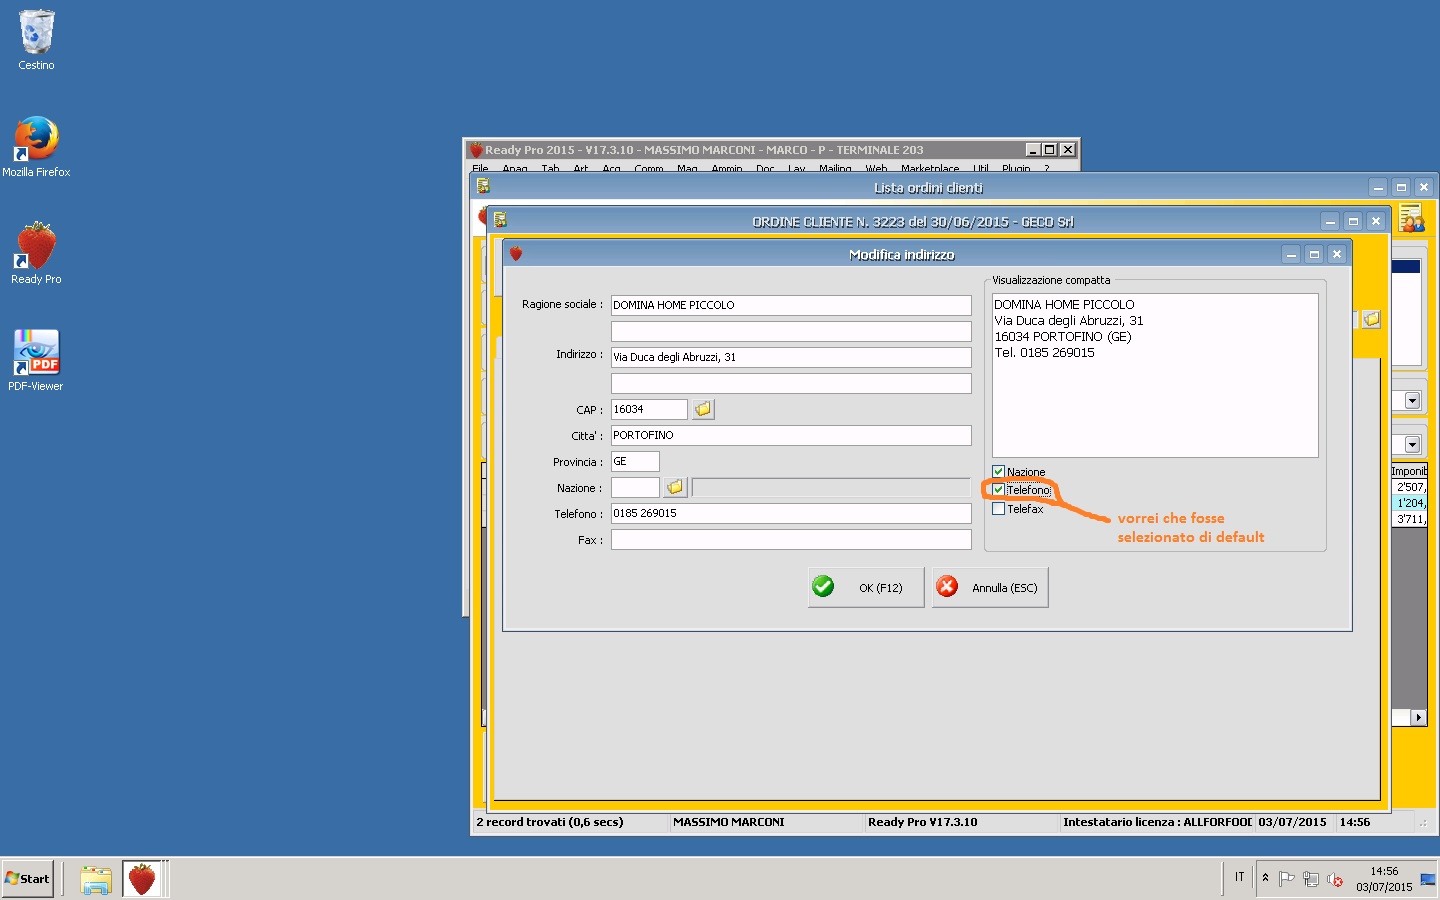Open the Anag menu

pyautogui.click(x=515, y=168)
